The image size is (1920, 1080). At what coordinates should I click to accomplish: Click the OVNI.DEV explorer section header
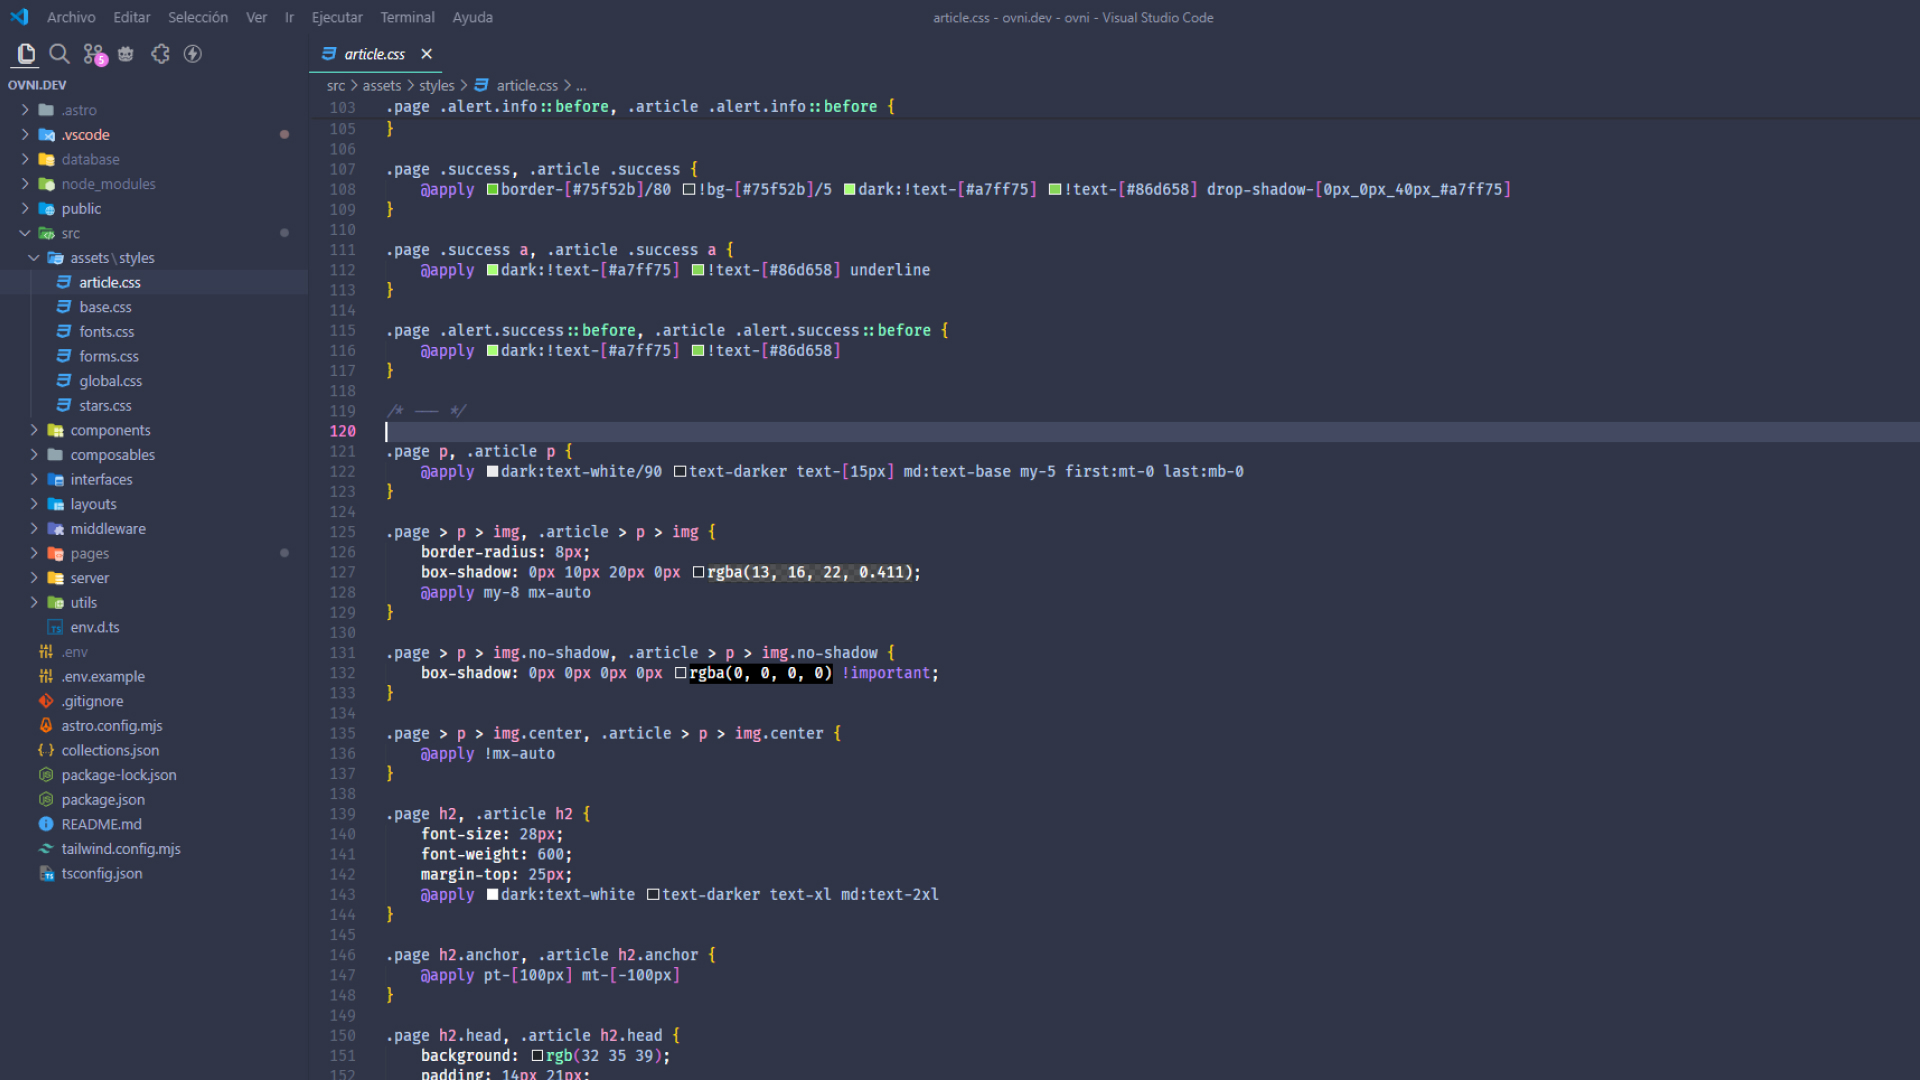[37, 85]
